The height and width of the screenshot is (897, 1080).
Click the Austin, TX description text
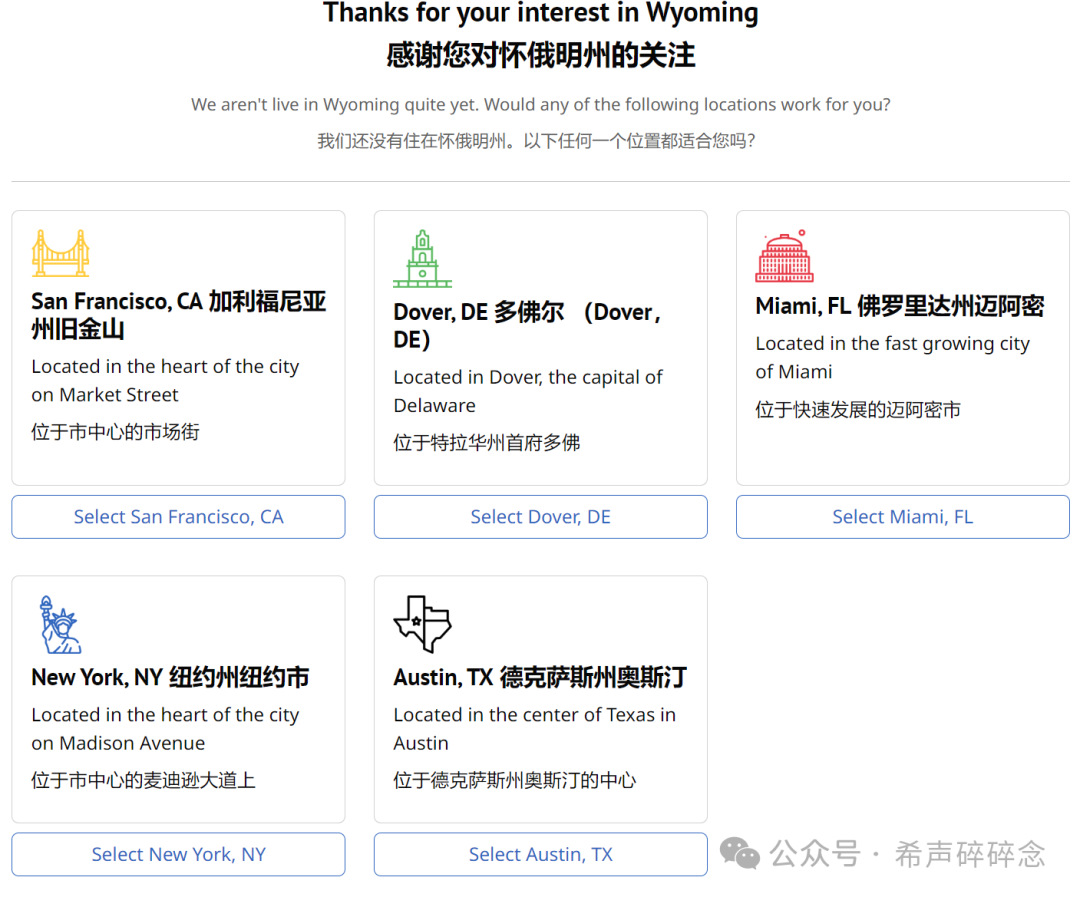(x=534, y=728)
